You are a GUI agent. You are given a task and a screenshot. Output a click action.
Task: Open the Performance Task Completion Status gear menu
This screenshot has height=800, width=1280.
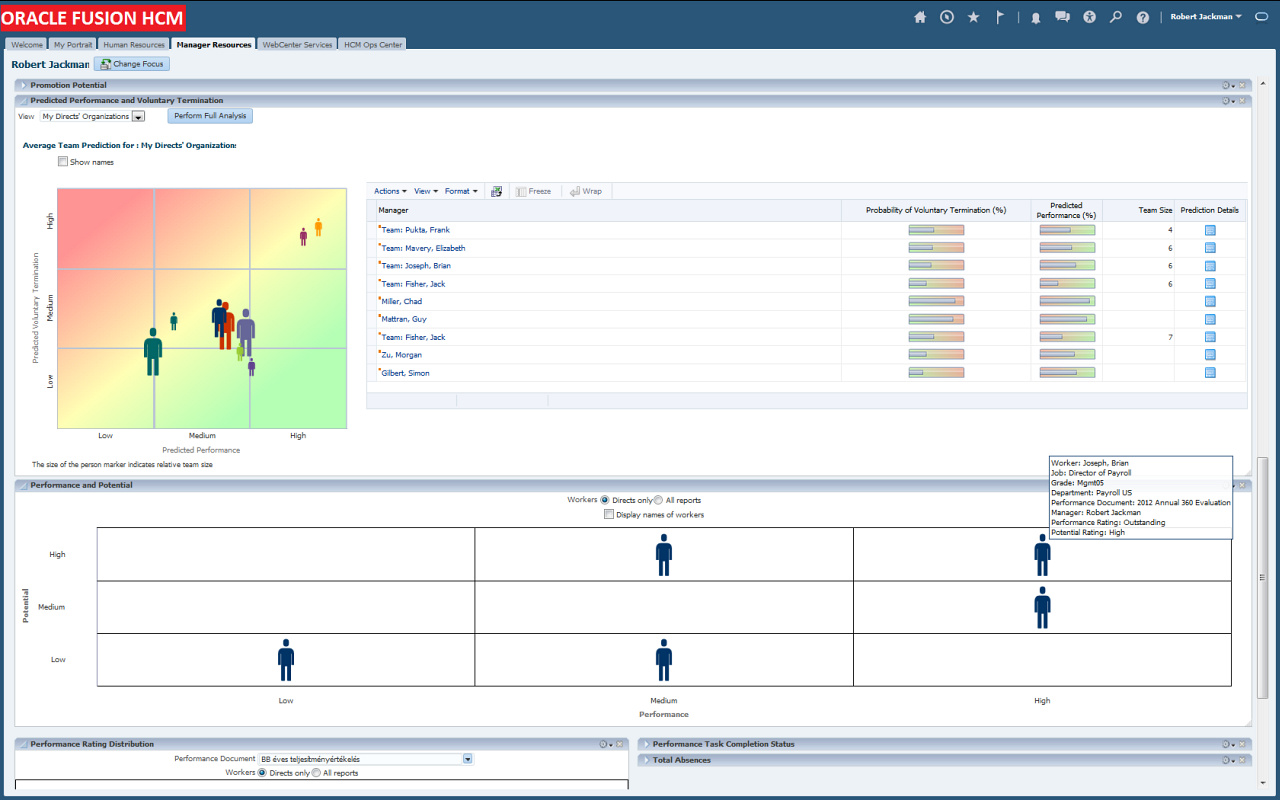pos(1228,744)
